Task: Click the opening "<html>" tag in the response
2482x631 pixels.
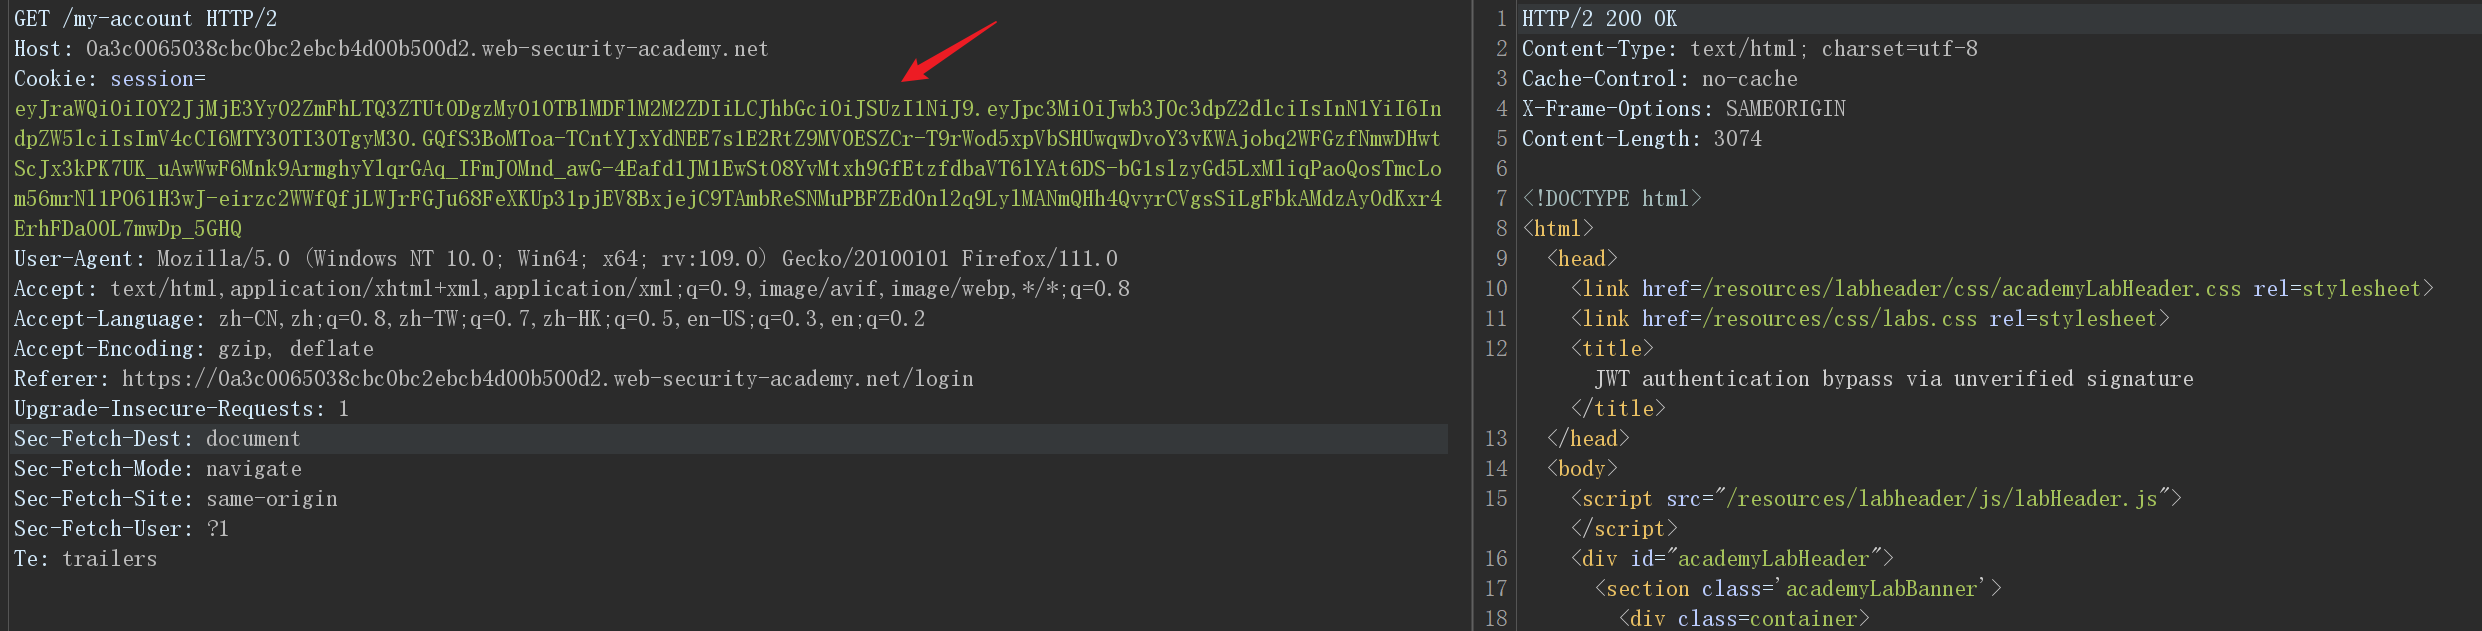Action: coord(1558,228)
